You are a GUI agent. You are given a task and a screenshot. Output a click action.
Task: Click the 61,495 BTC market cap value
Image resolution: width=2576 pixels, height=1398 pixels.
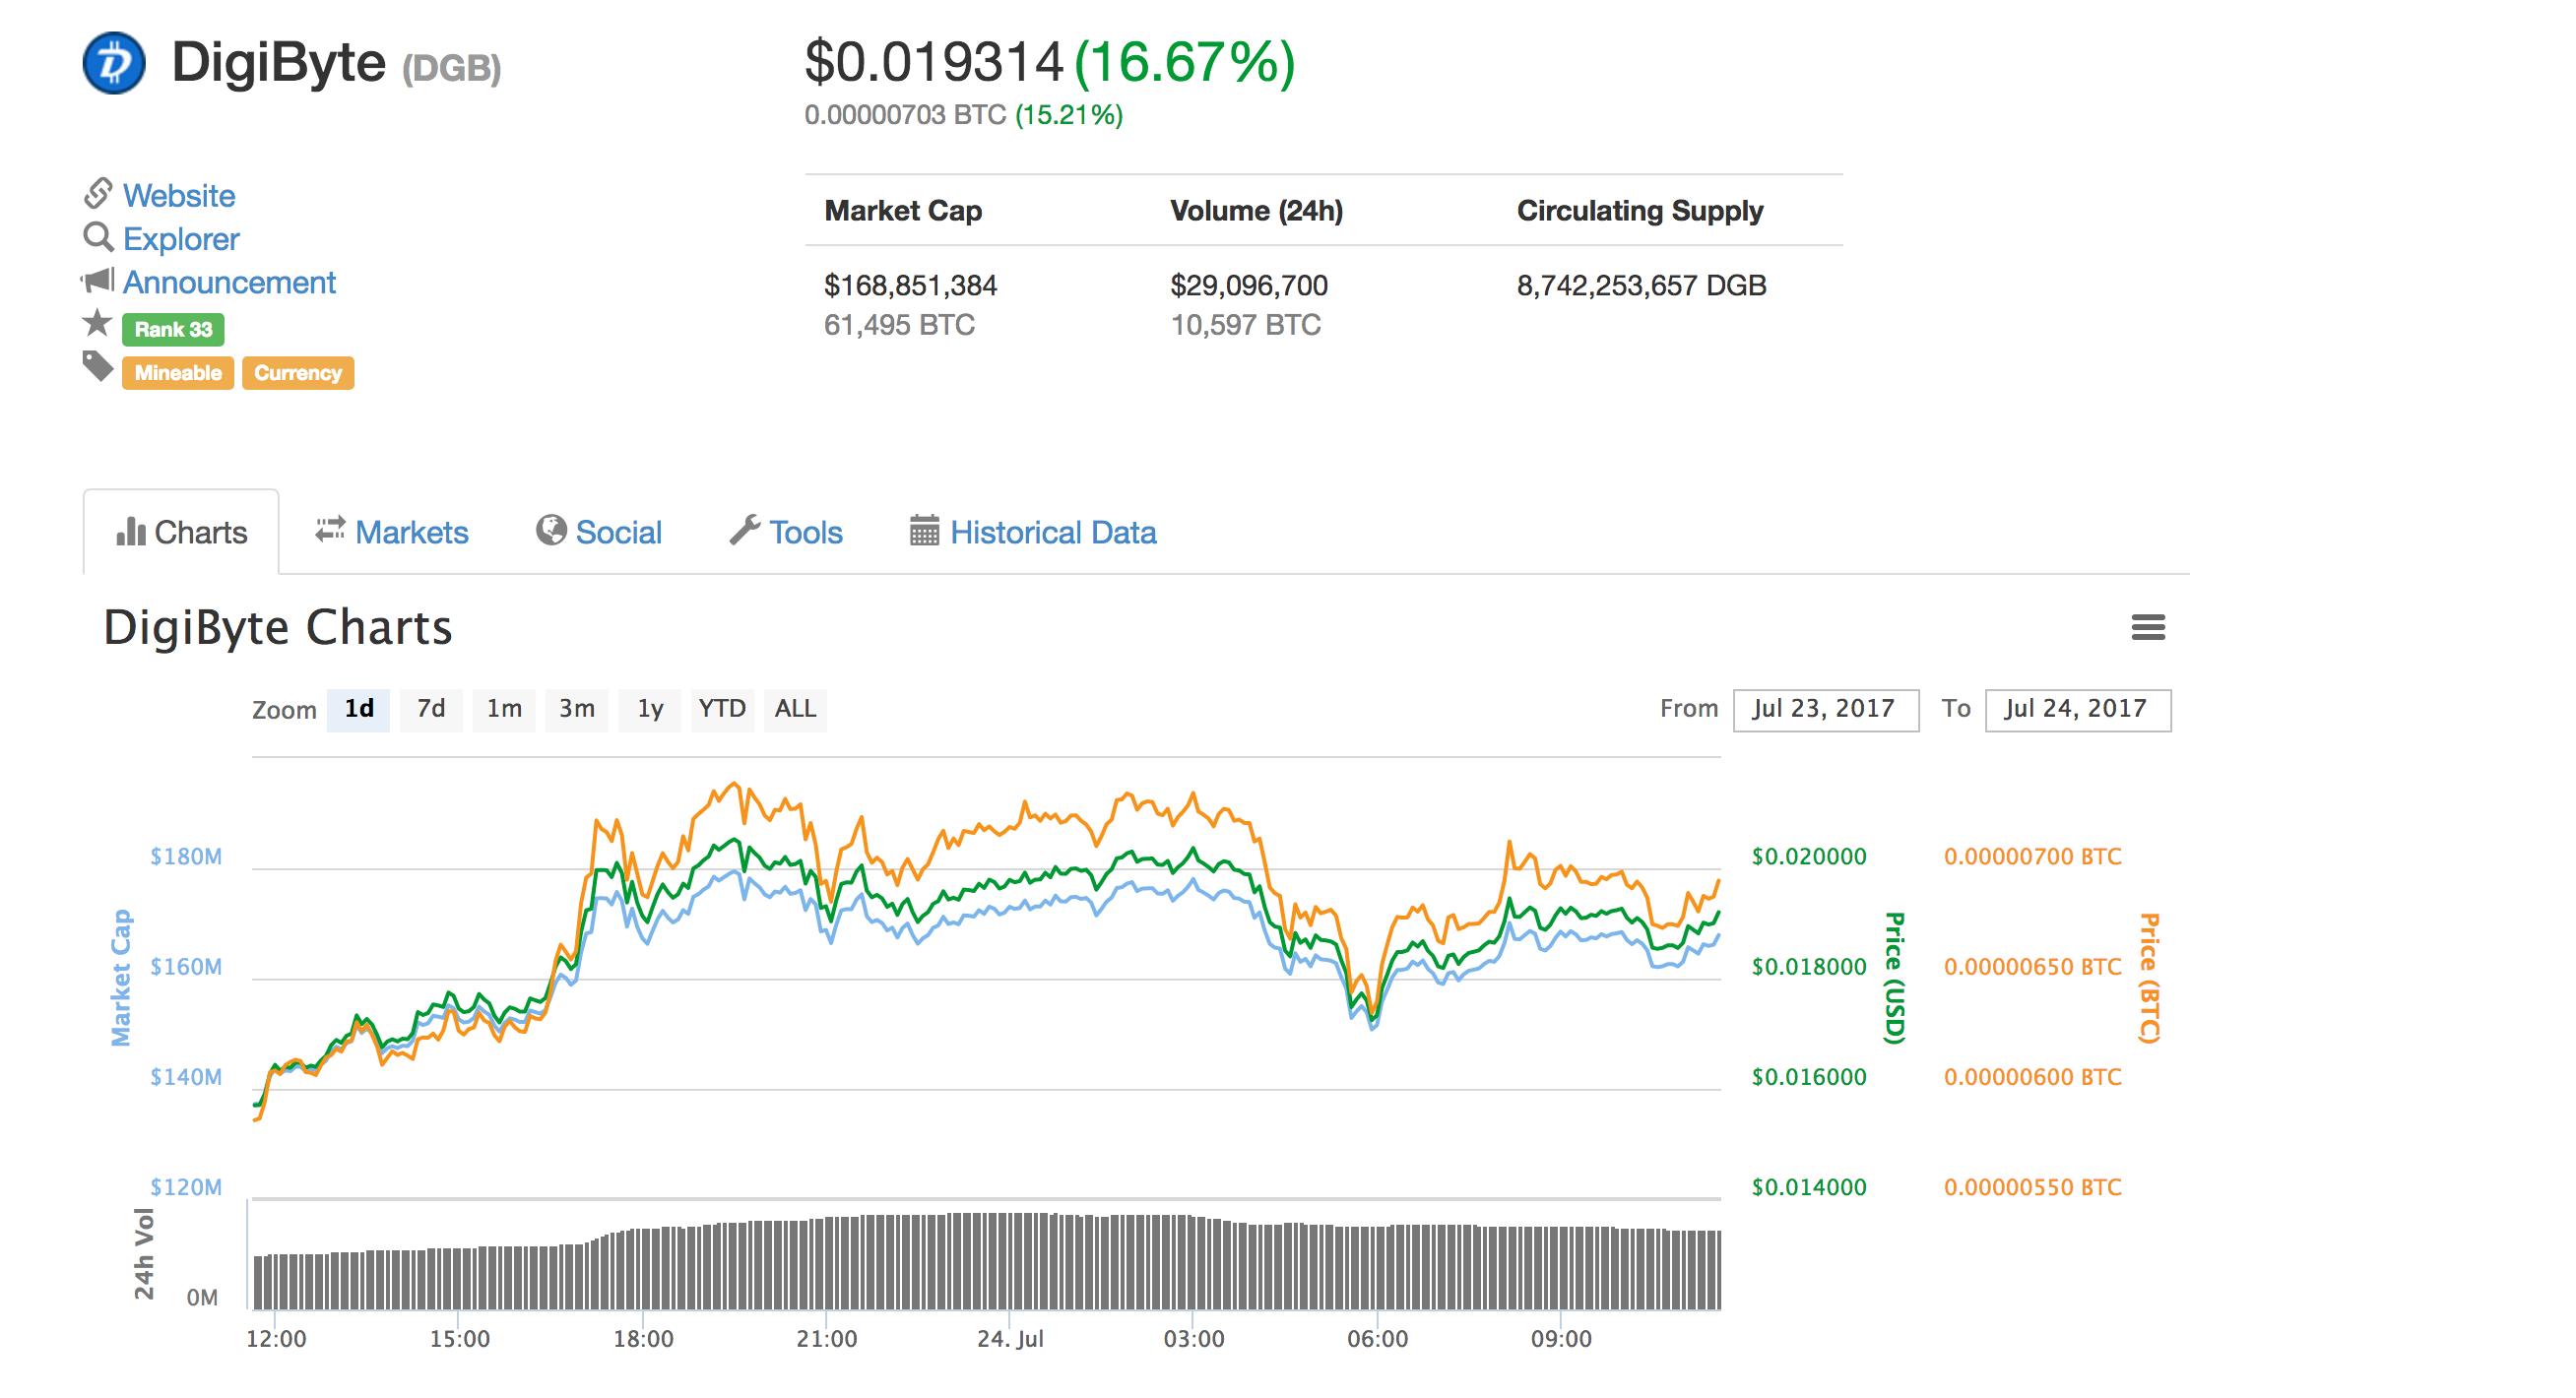[899, 325]
